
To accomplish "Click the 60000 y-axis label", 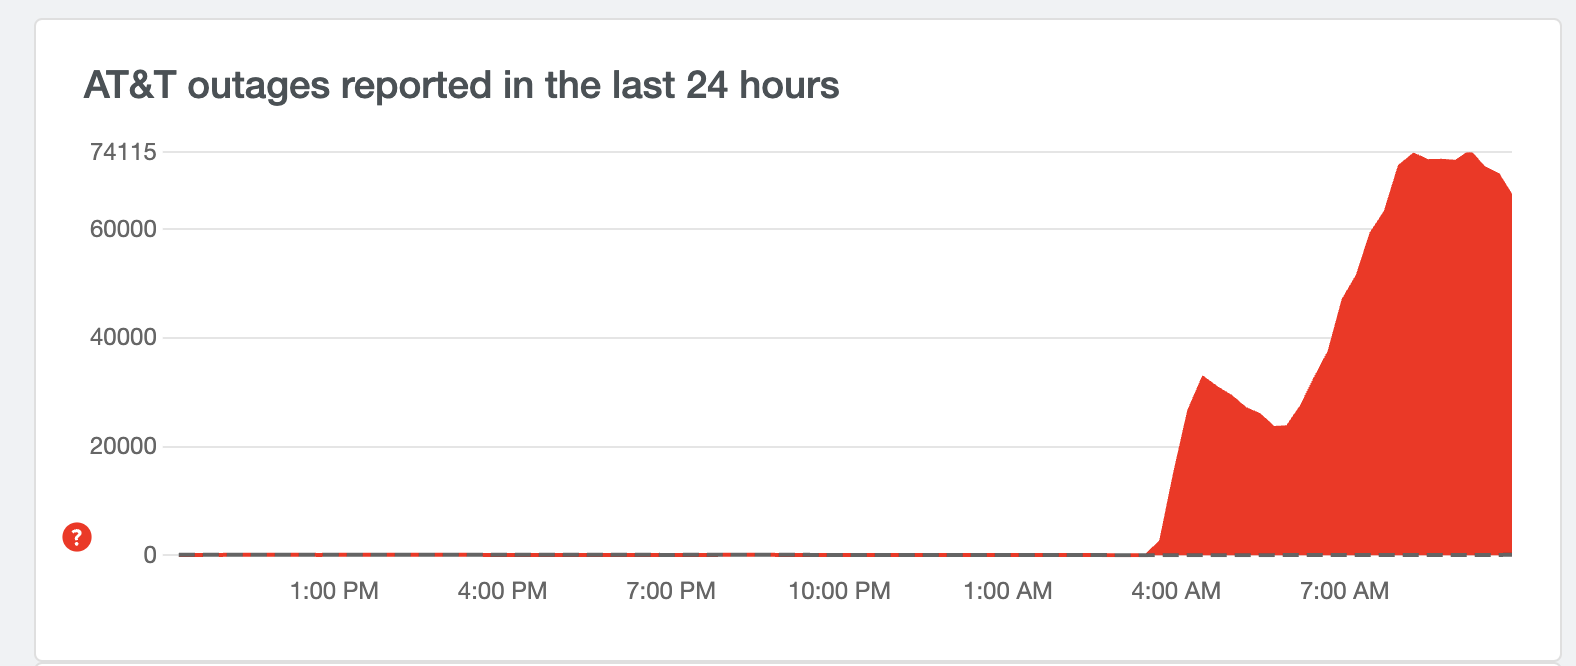I will pos(123,229).
